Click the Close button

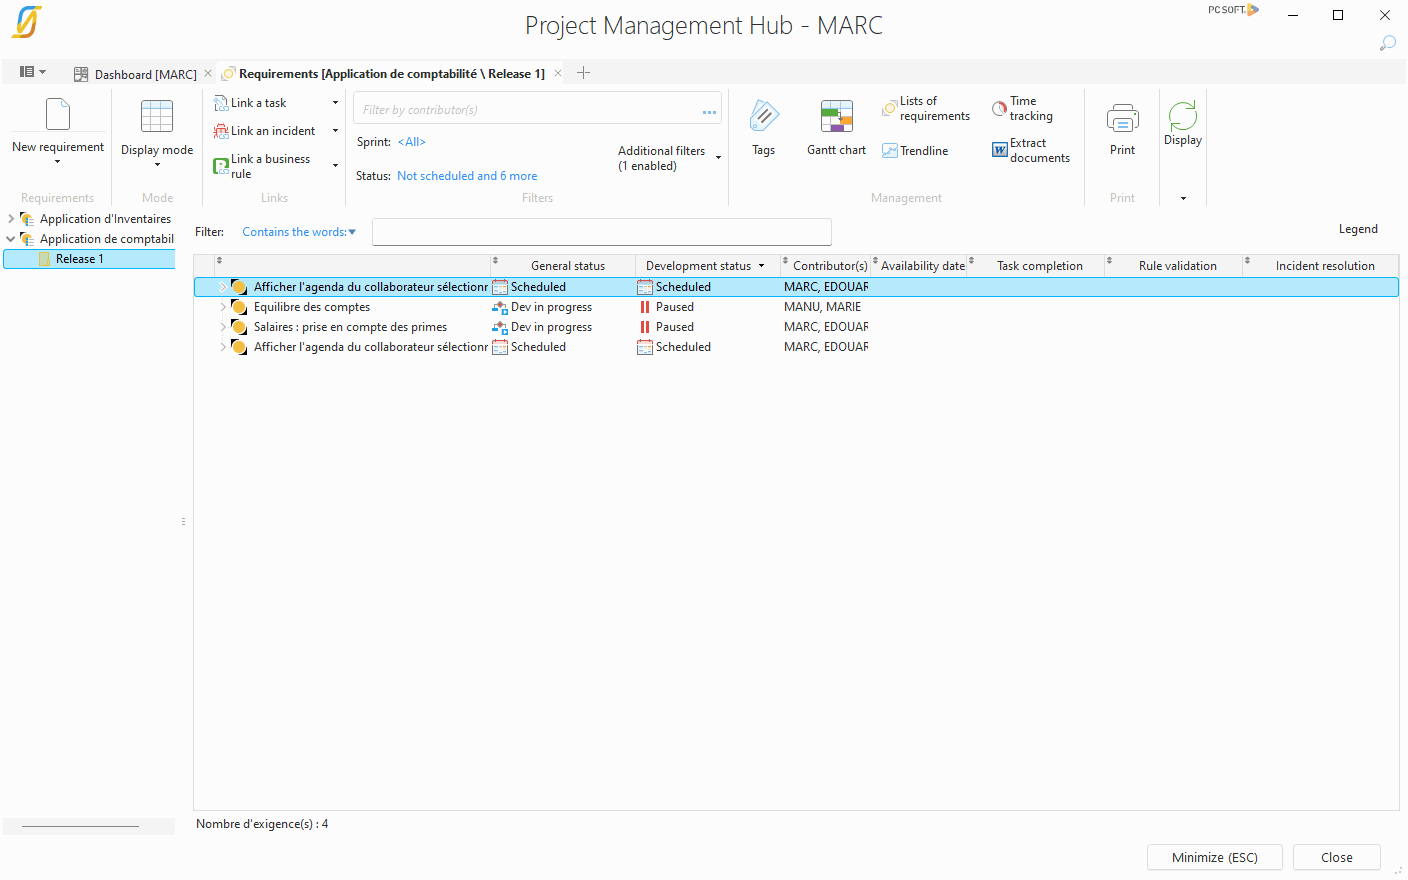click(x=1337, y=857)
